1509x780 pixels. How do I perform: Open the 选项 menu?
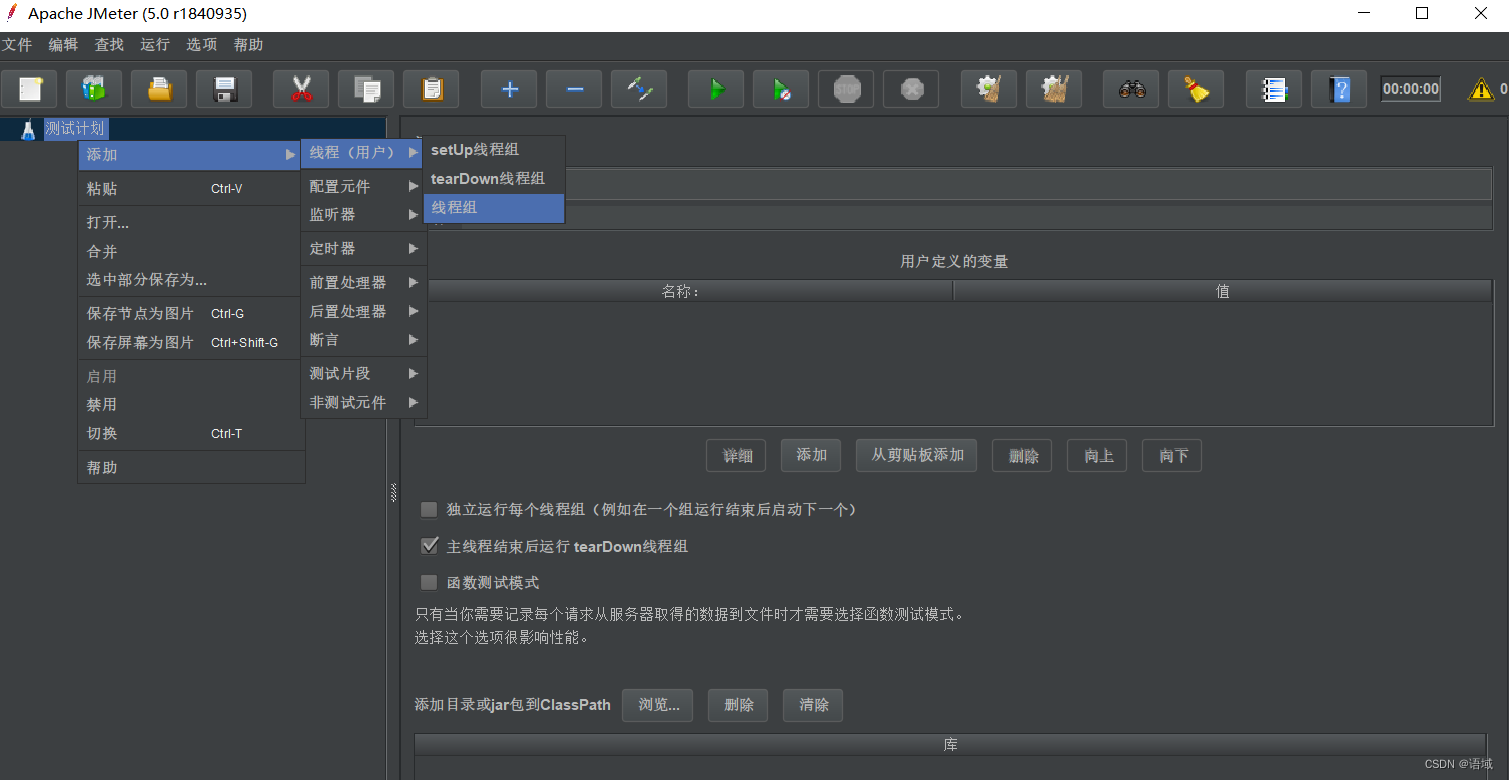point(201,45)
